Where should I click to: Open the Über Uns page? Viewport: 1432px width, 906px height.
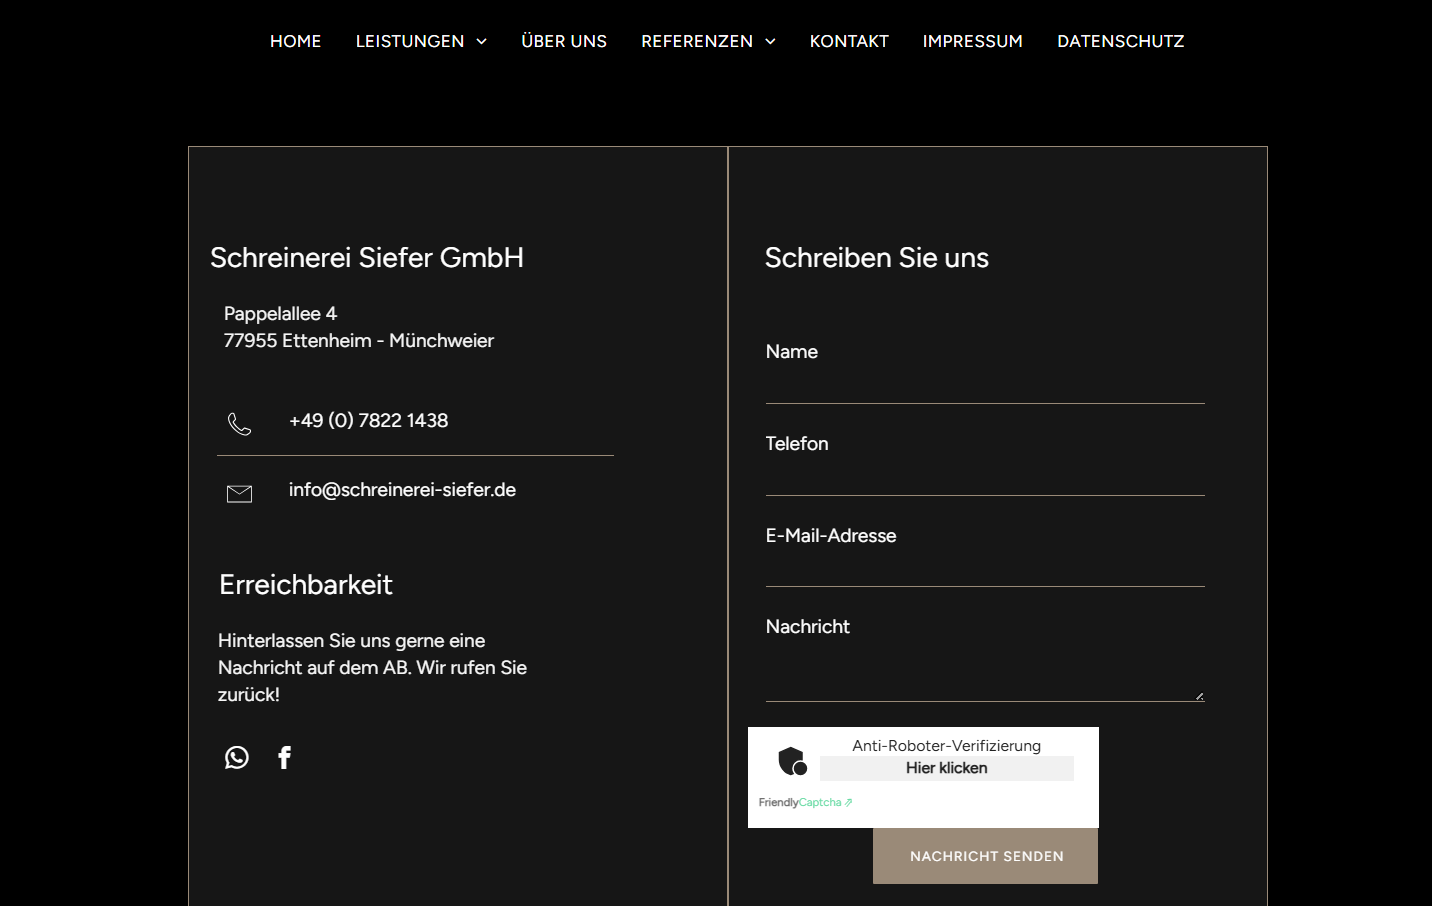click(564, 41)
